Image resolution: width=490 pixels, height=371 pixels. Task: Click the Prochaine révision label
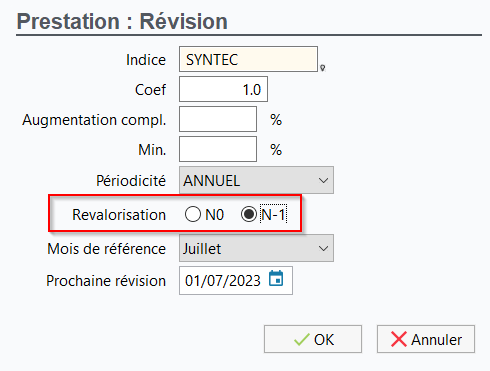(106, 281)
